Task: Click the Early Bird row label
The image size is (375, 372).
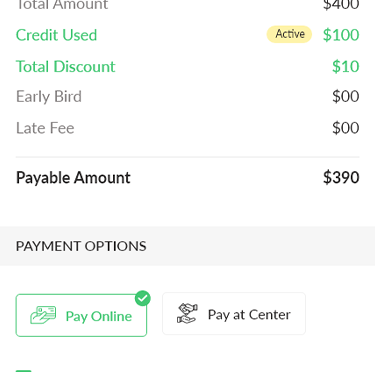Action: point(49,97)
